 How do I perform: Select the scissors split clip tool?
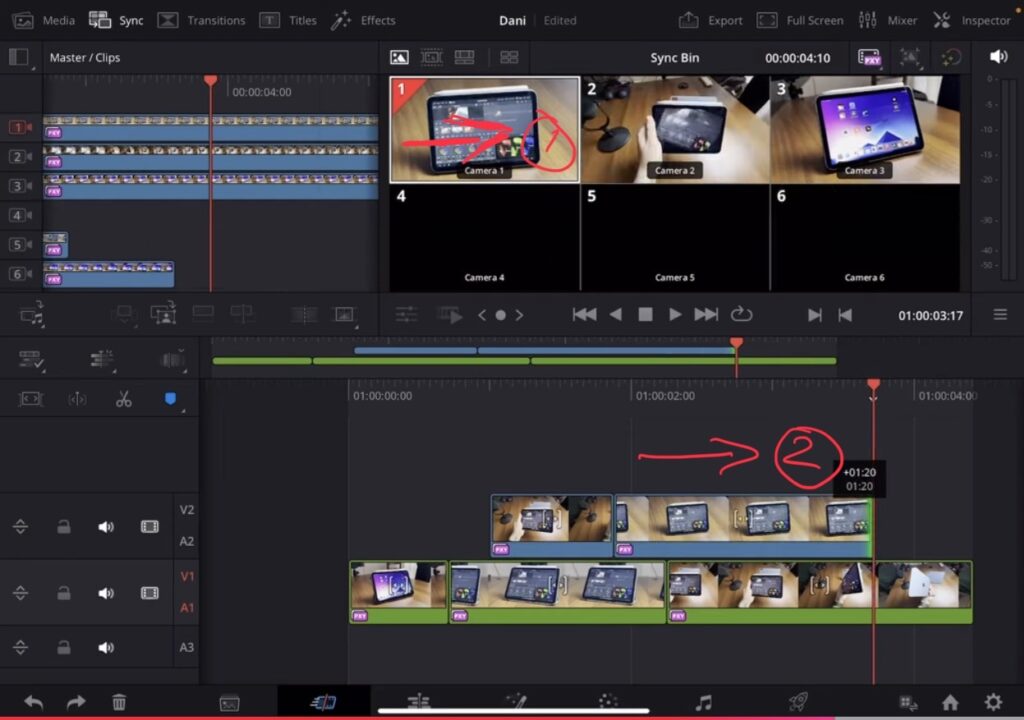(x=124, y=398)
